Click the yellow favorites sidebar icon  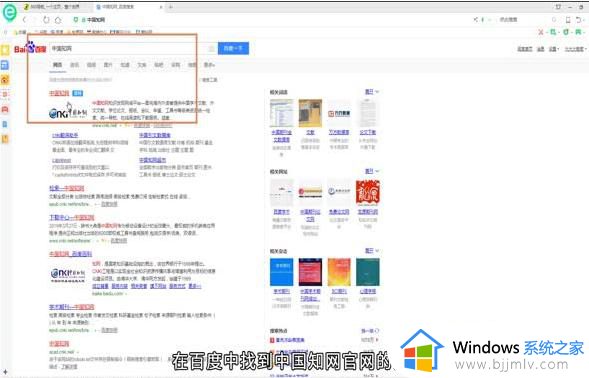pos(5,50)
